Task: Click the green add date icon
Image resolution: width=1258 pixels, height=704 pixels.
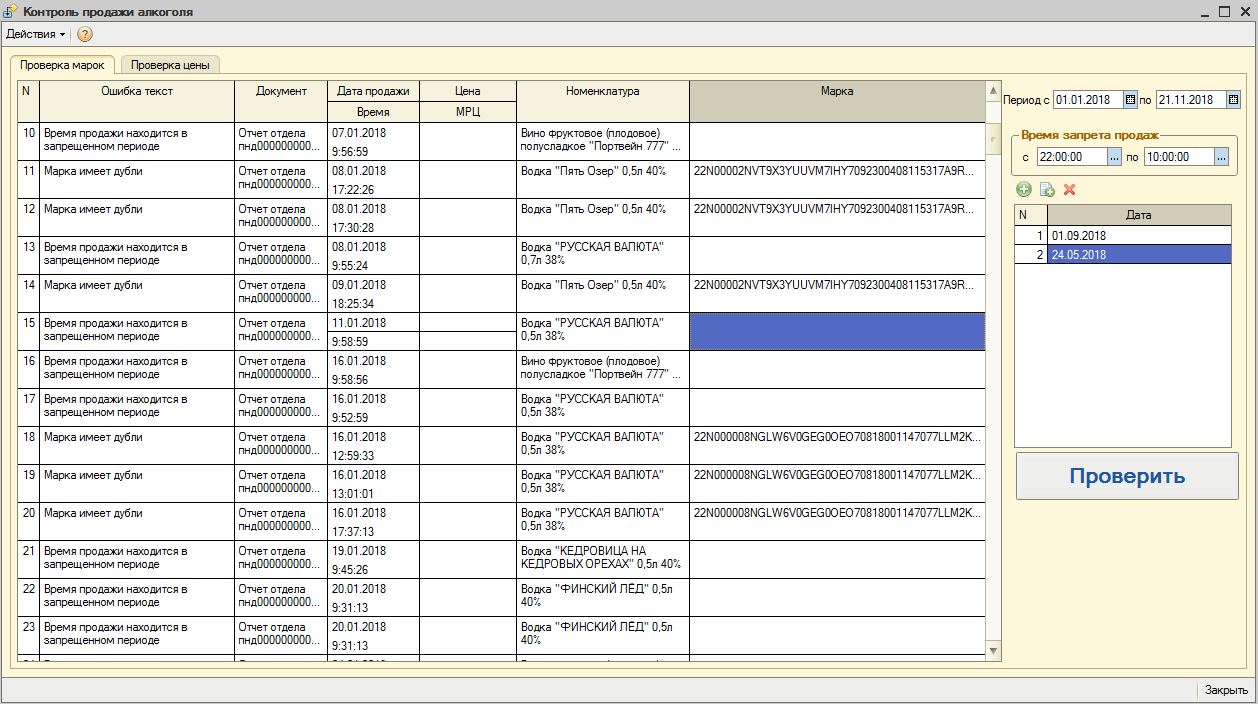Action: click(1024, 189)
